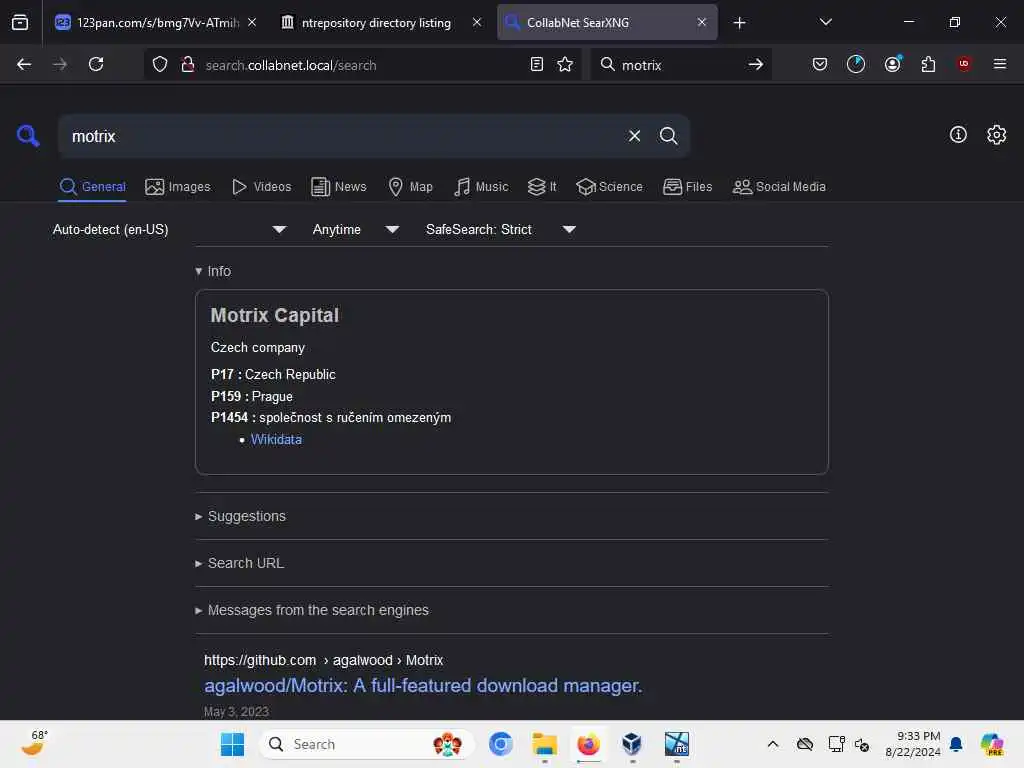Open the Chromium browser taskbar icon

click(x=501, y=744)
